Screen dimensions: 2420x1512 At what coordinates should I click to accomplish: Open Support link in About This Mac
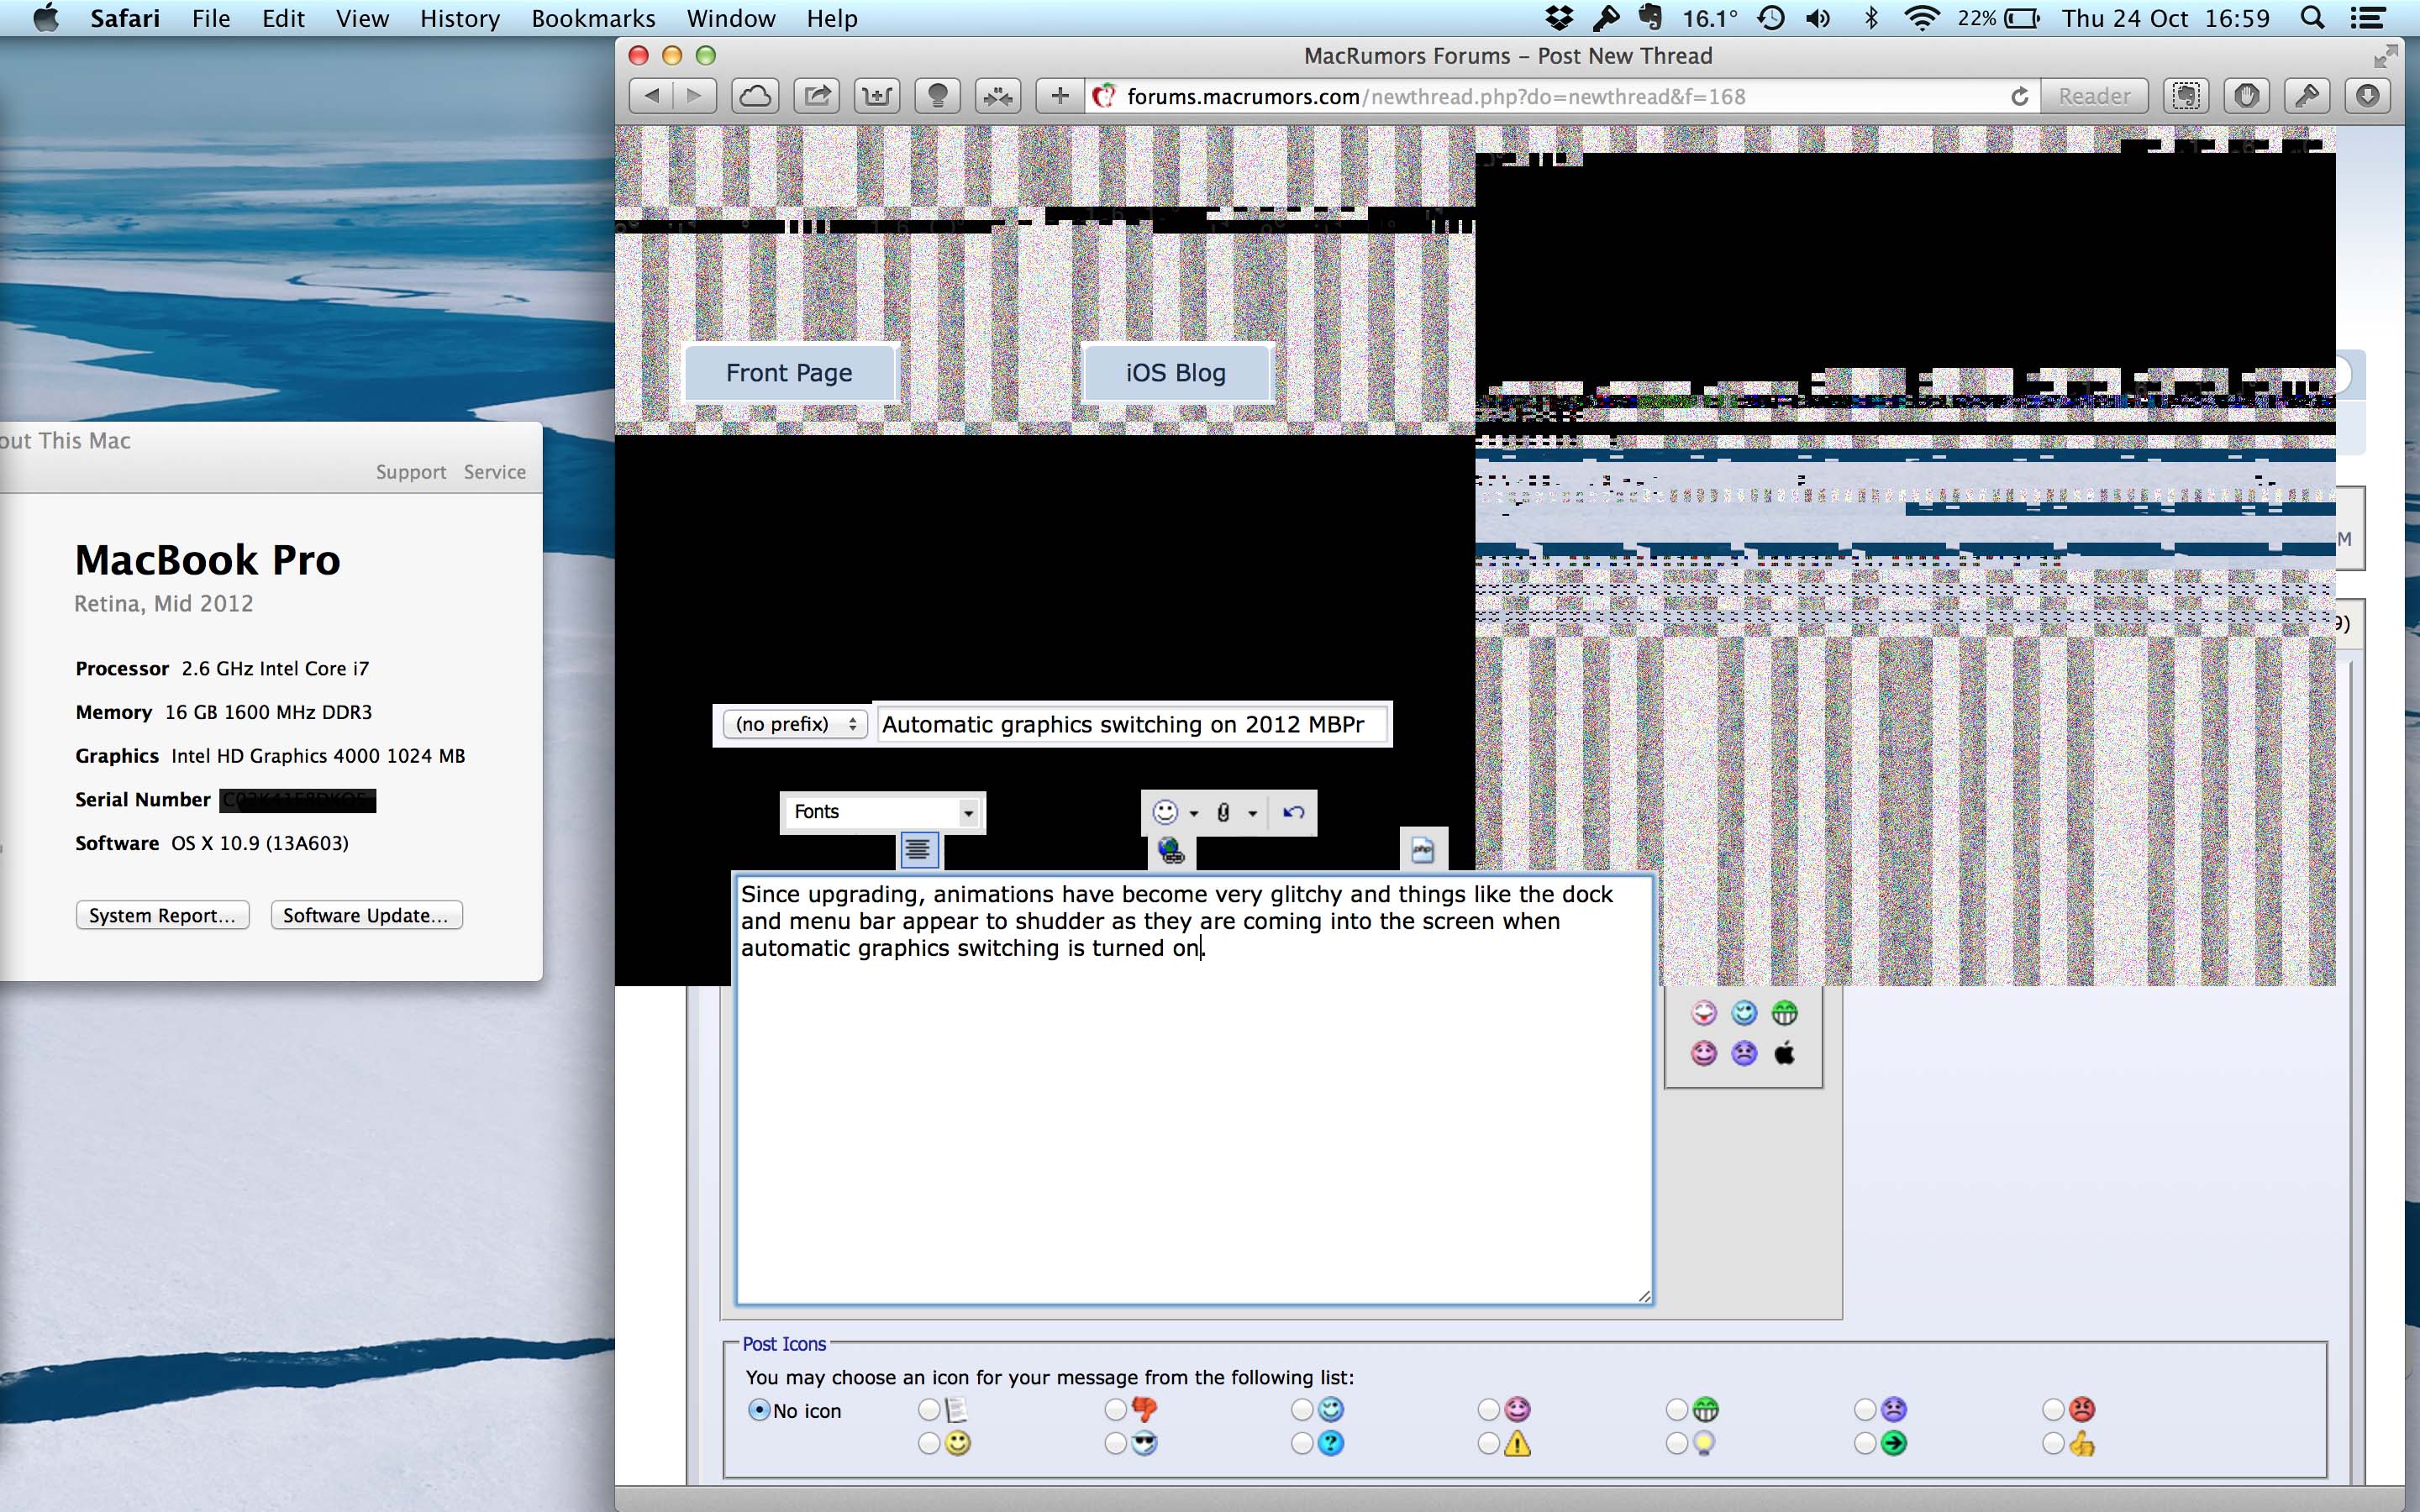pyautogui.click(x=411, y=472)
